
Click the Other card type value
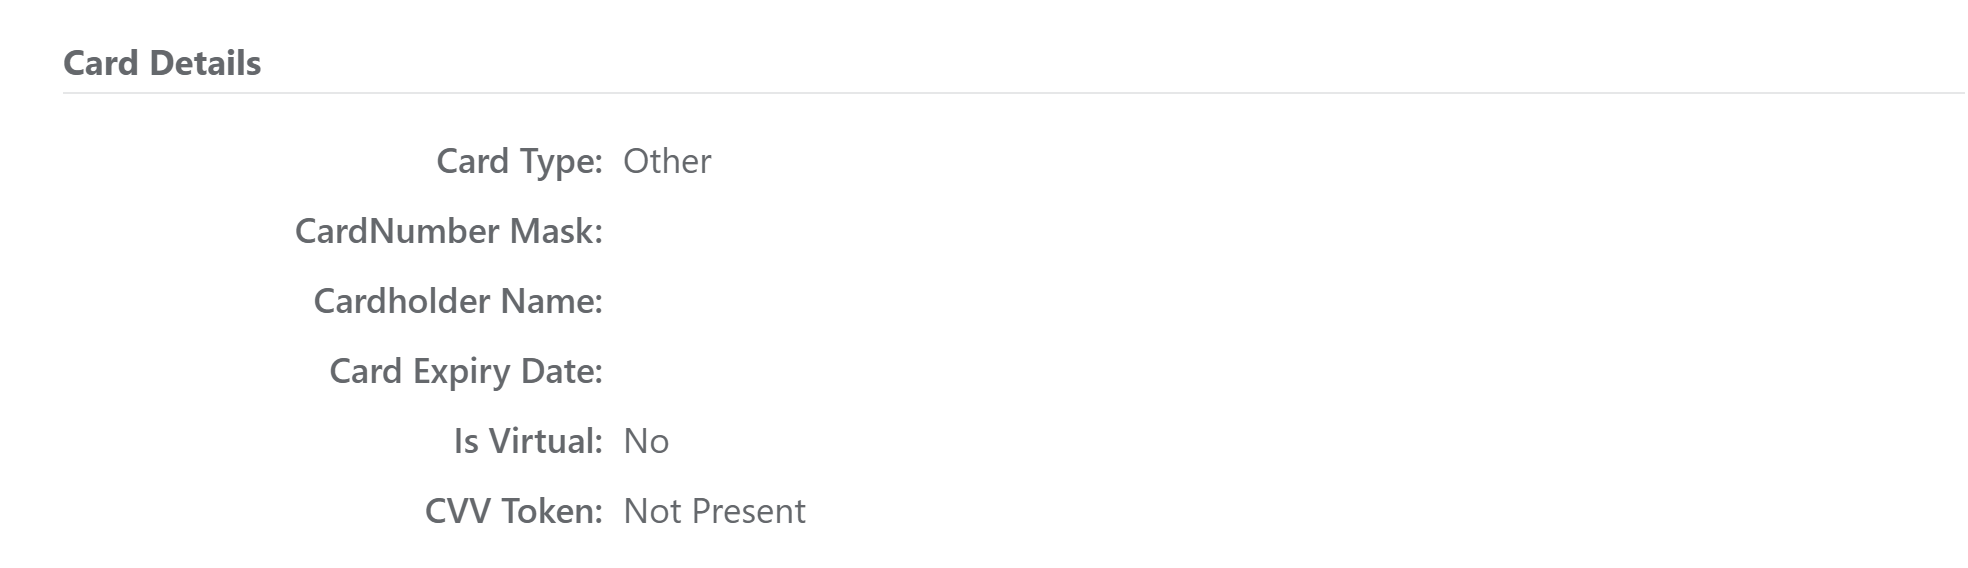pyautogui.click(x=667, y=161)
